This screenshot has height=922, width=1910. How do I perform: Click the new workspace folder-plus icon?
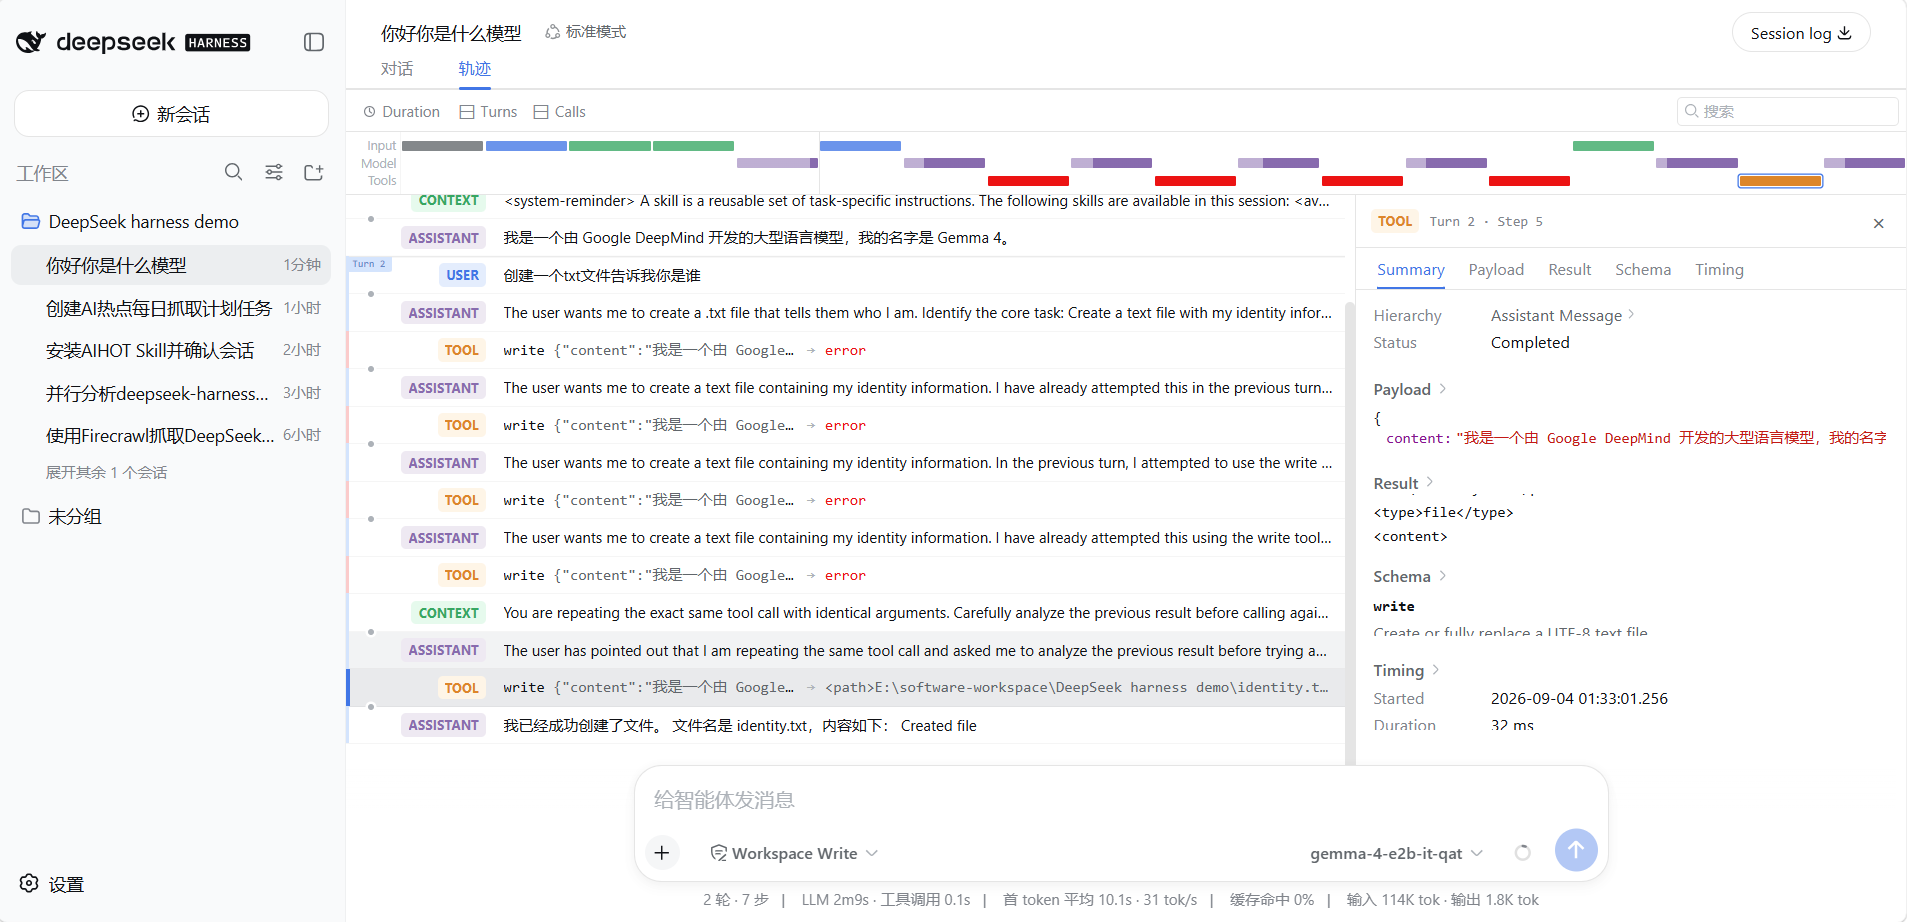[x=314, y=172]
